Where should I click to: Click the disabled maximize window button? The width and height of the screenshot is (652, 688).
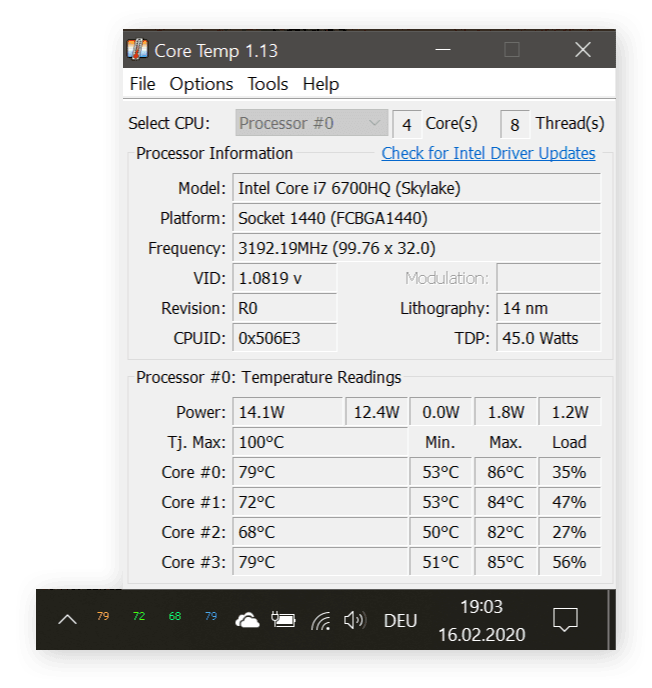[512, 49]
